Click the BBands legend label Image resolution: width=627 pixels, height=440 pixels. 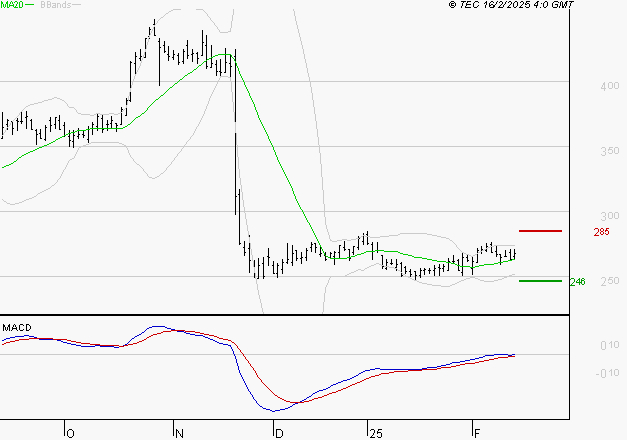[x=56, y=5]
